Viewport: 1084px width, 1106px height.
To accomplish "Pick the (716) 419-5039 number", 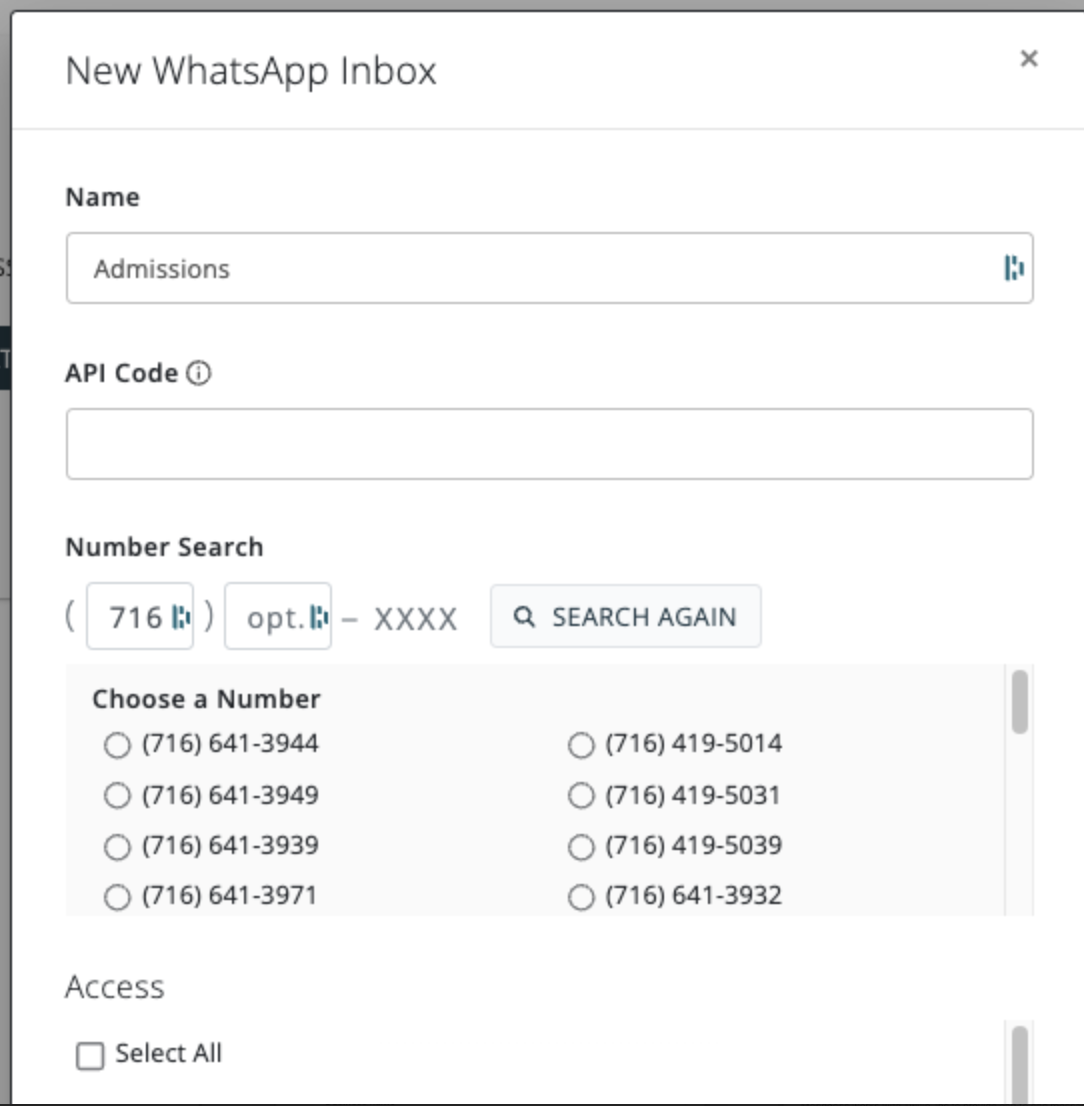I will point(581,847).
